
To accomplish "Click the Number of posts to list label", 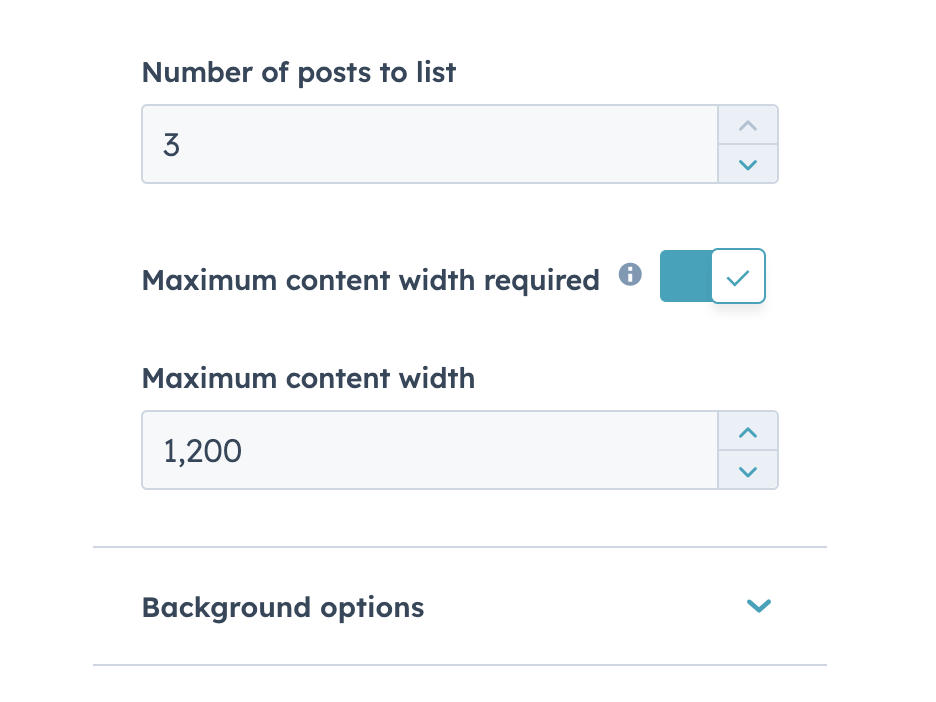I will (x=298, y=72).
